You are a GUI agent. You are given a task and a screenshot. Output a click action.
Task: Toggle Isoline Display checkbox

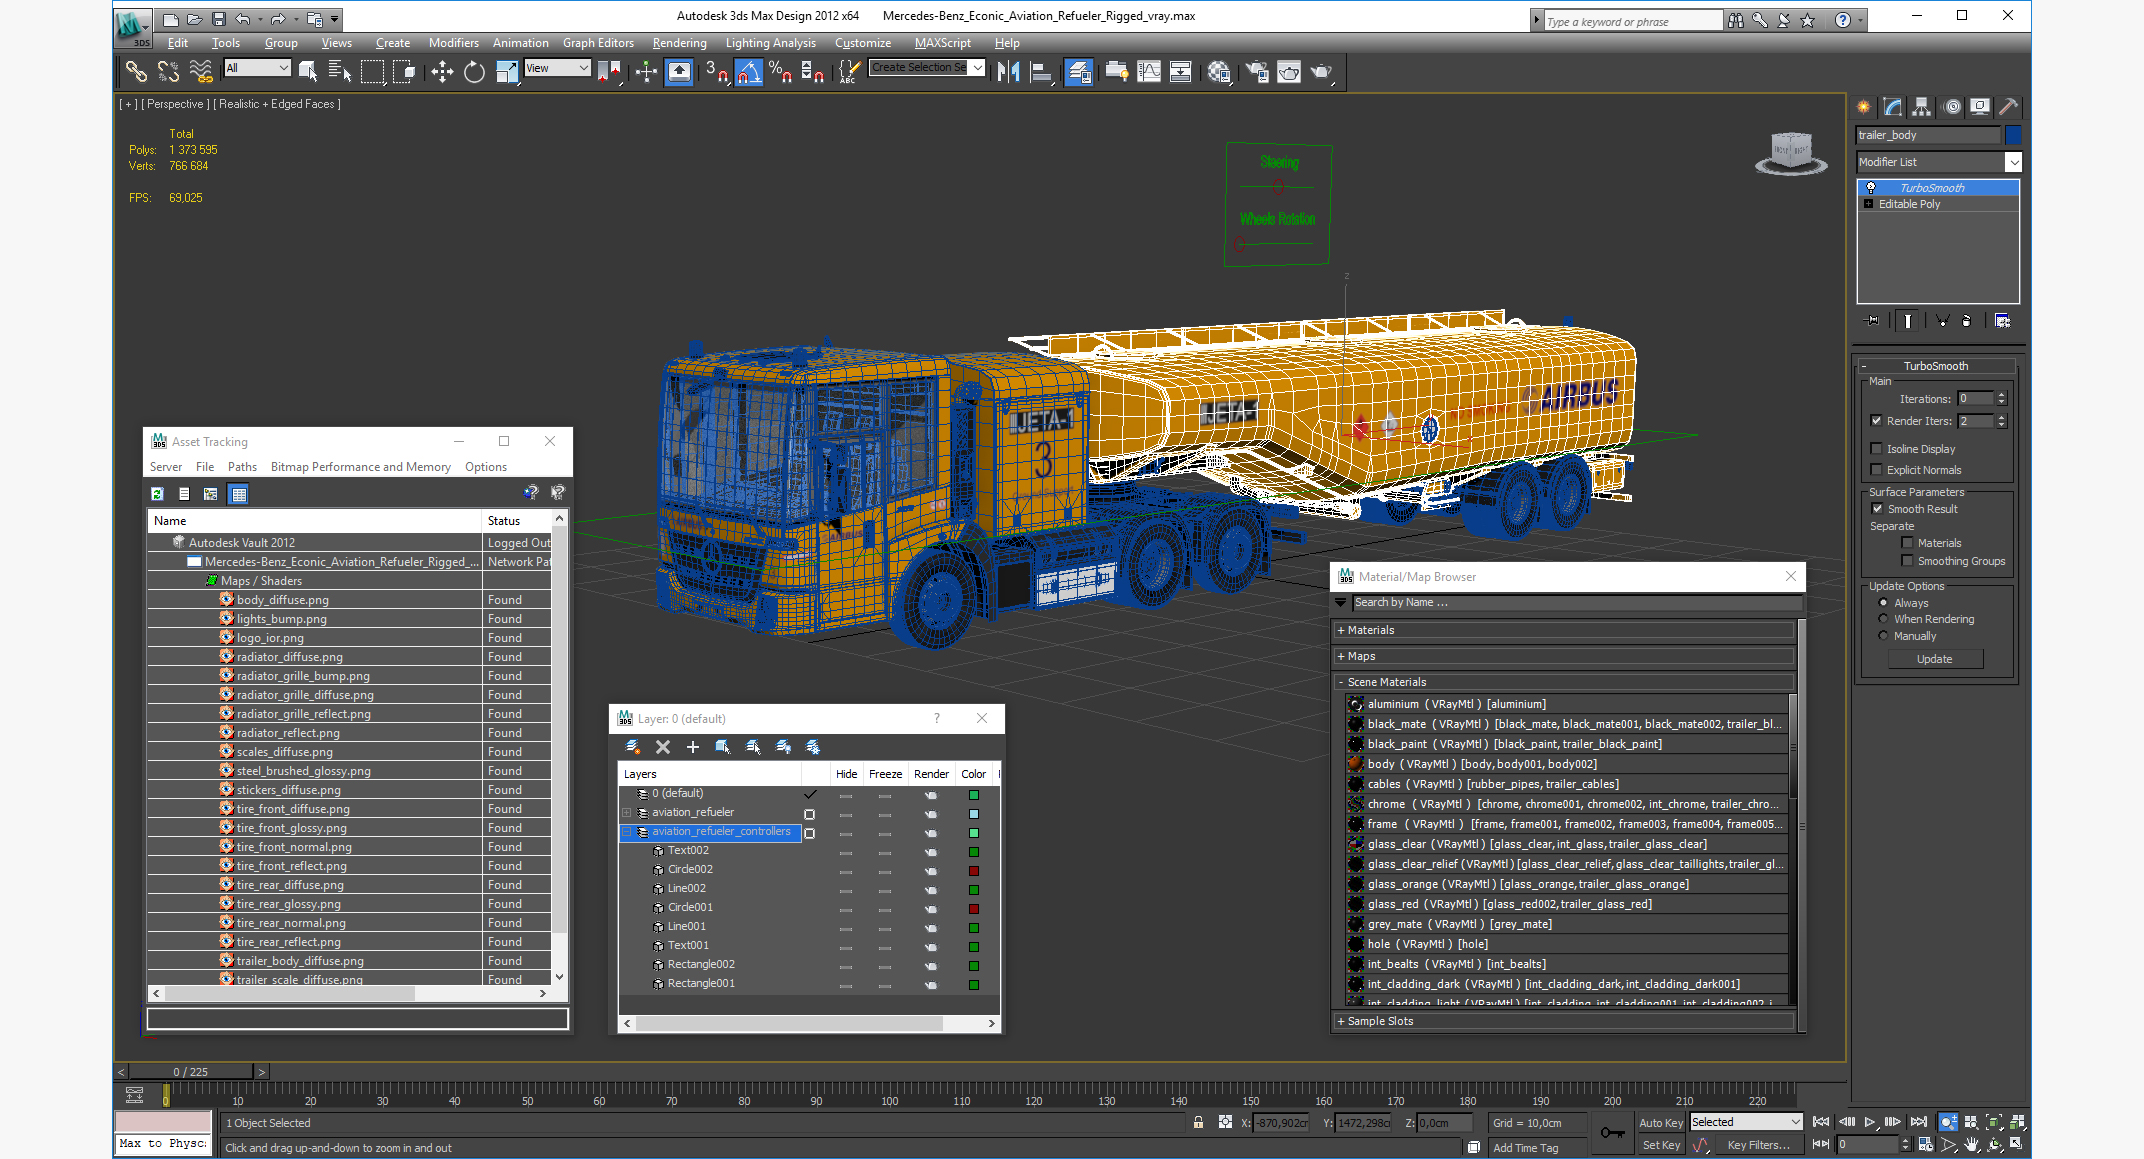1877,449
